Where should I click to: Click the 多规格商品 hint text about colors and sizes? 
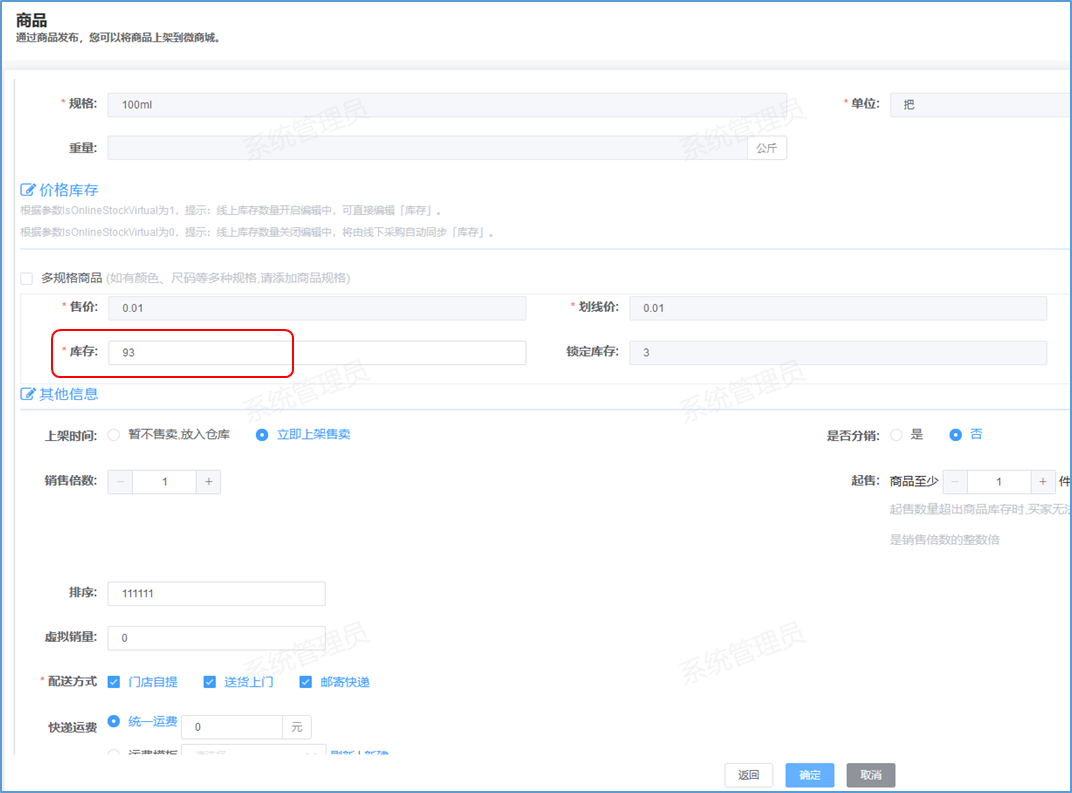tap(228, 278)
